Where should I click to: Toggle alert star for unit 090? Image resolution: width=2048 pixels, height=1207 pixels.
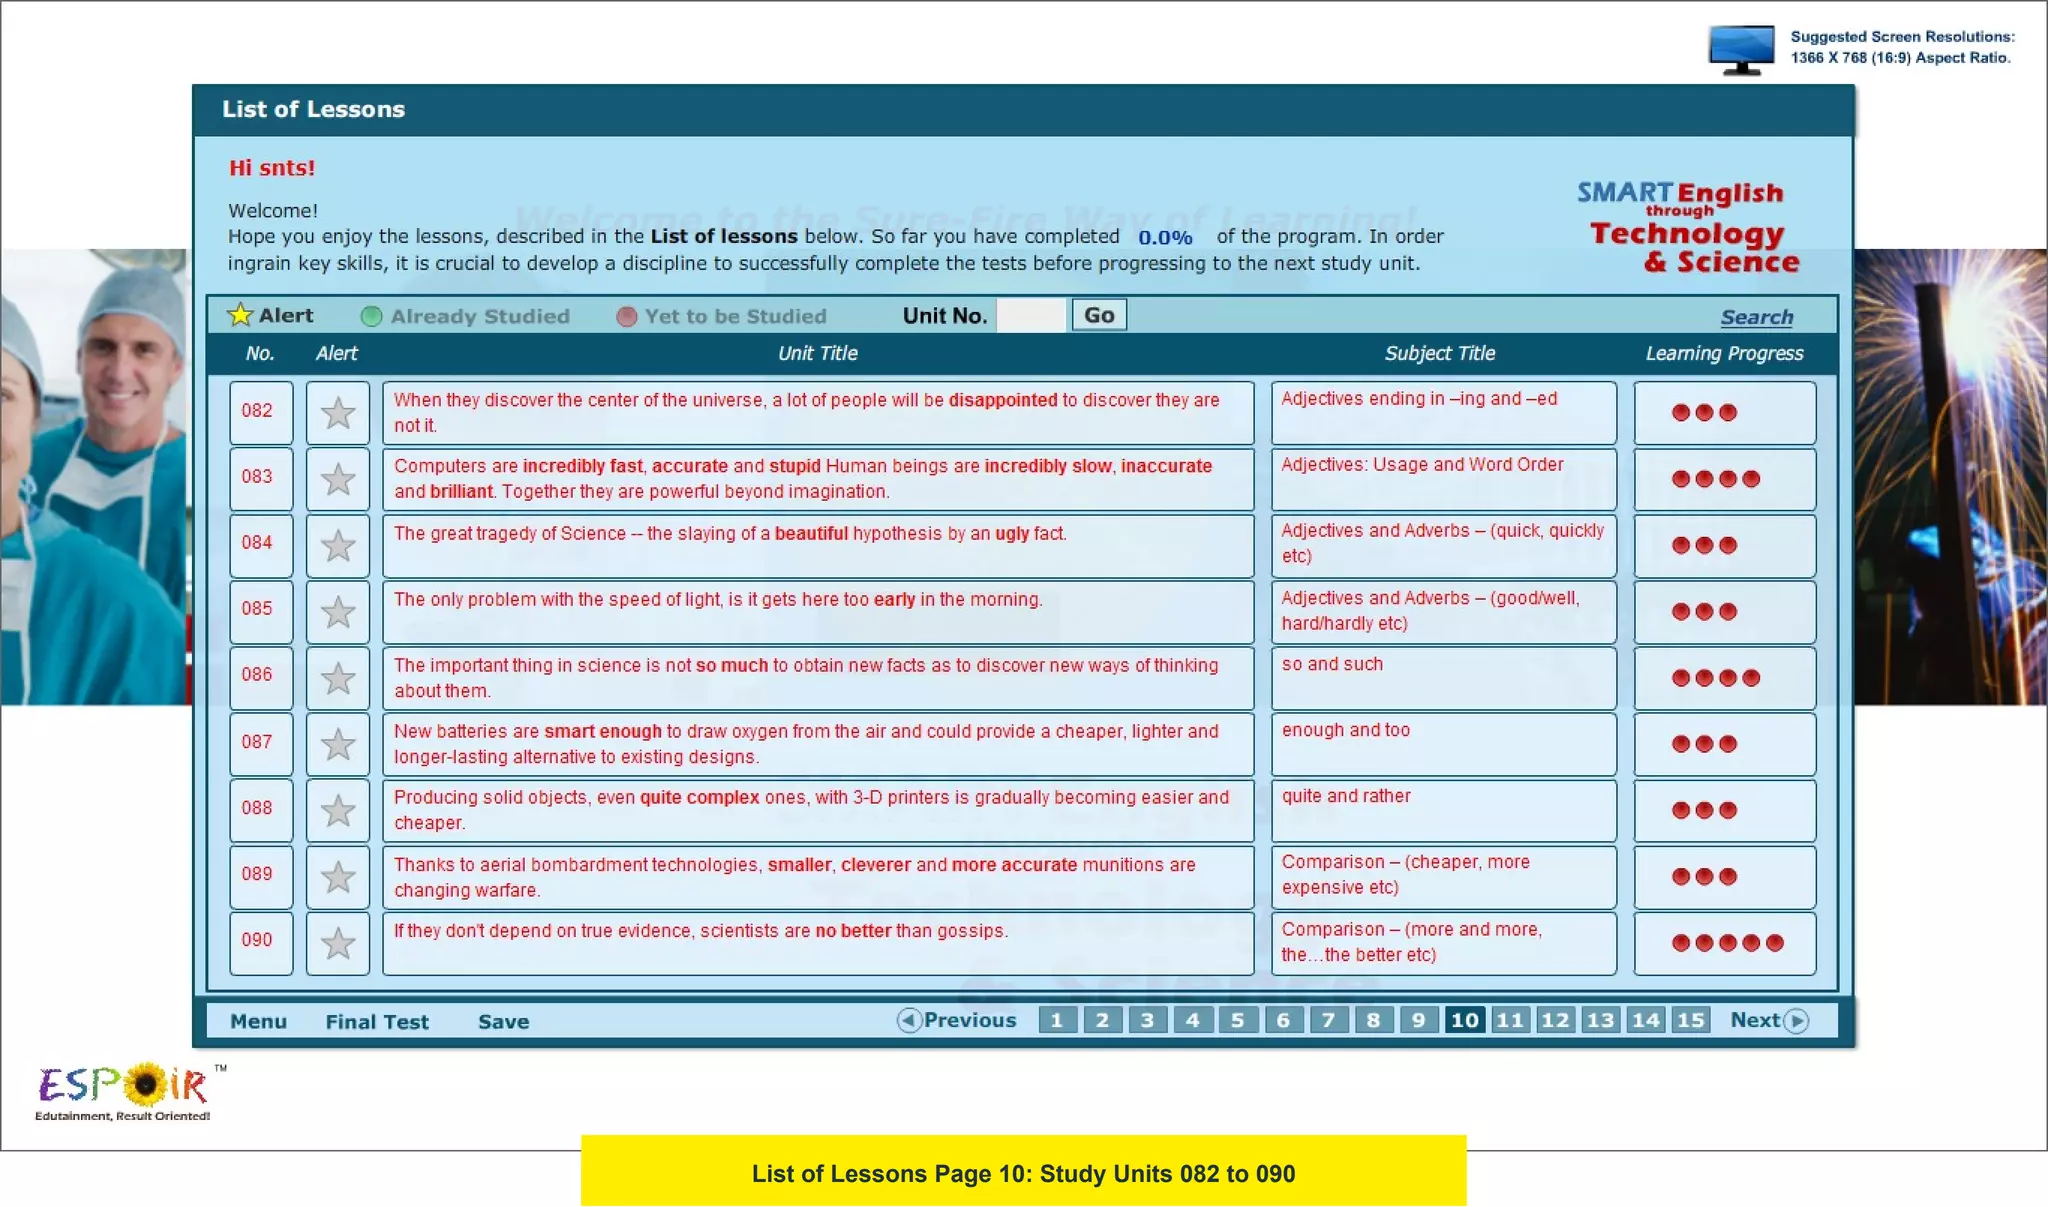point(338,943)
